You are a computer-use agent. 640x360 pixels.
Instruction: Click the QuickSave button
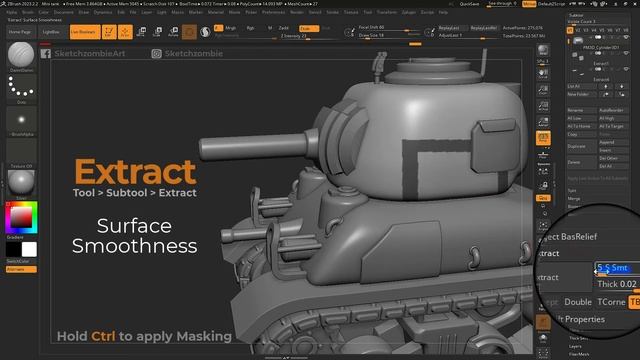pyautogui.click(x=469, y=4)
